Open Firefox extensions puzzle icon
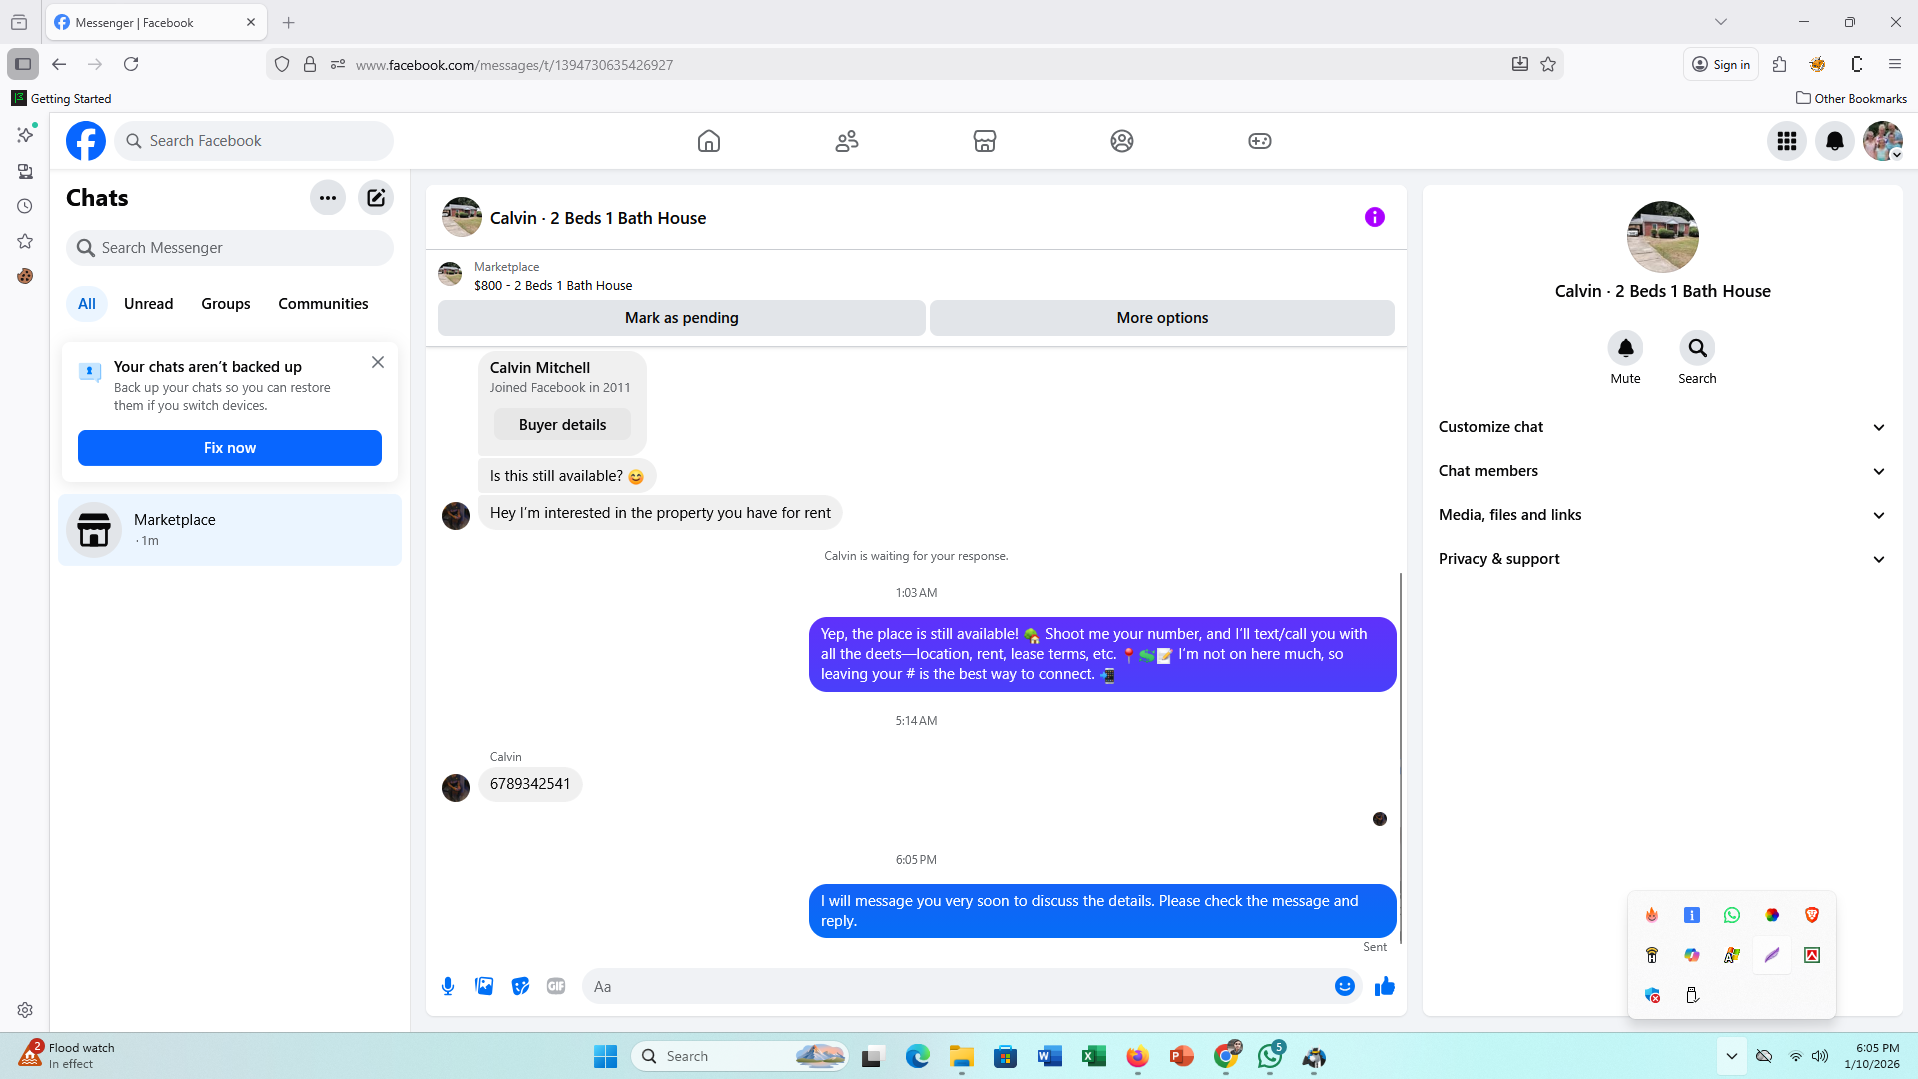Viewport: 1918px width, 1079px height. click(x=1779, y=64)
